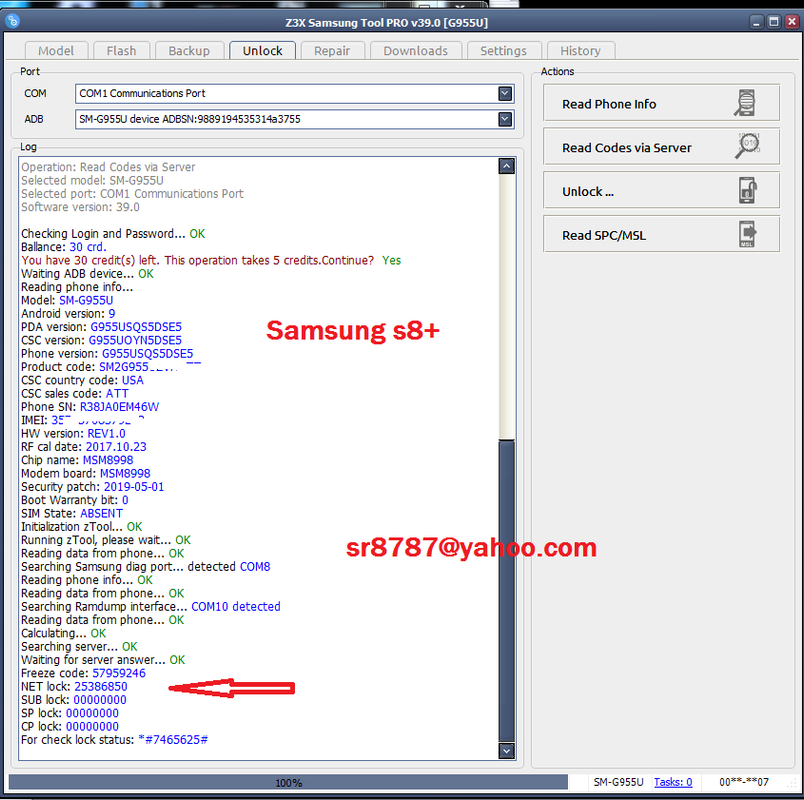Click the log scrollbar up arrow
This screenshot has width=804, height=800.
(x=507, y=166)
